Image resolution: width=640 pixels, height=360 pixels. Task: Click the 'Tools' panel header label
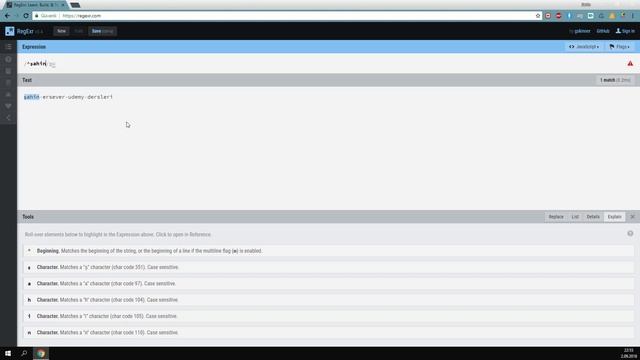(28, 217)
